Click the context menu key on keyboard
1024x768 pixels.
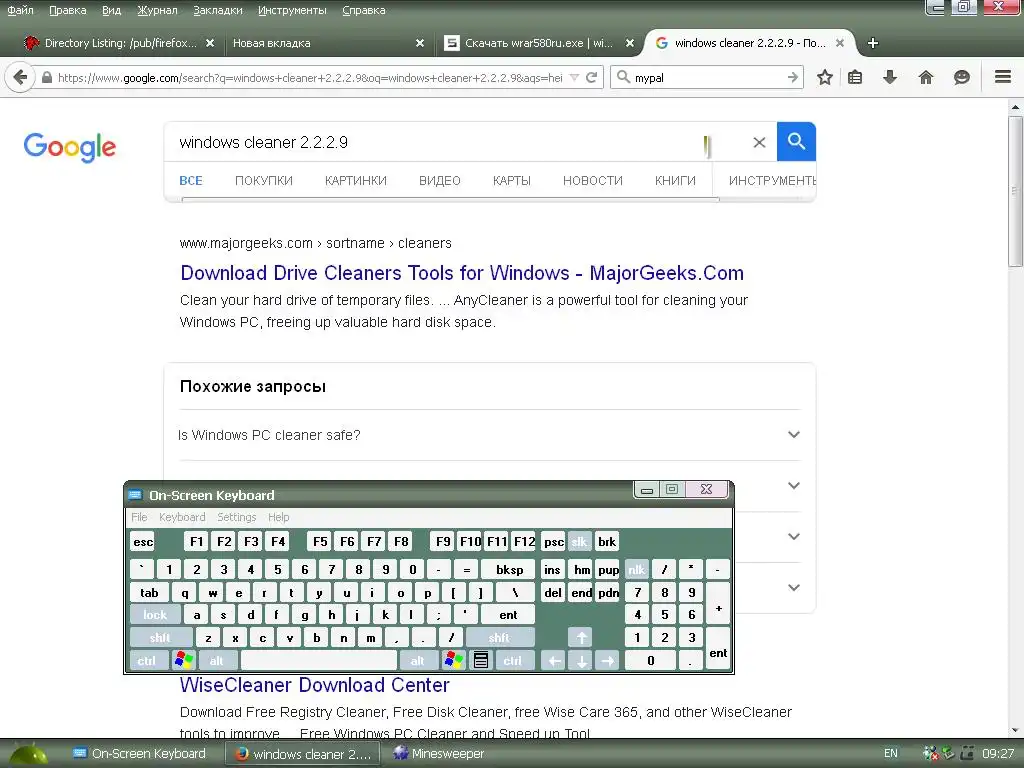coord(481,660)
